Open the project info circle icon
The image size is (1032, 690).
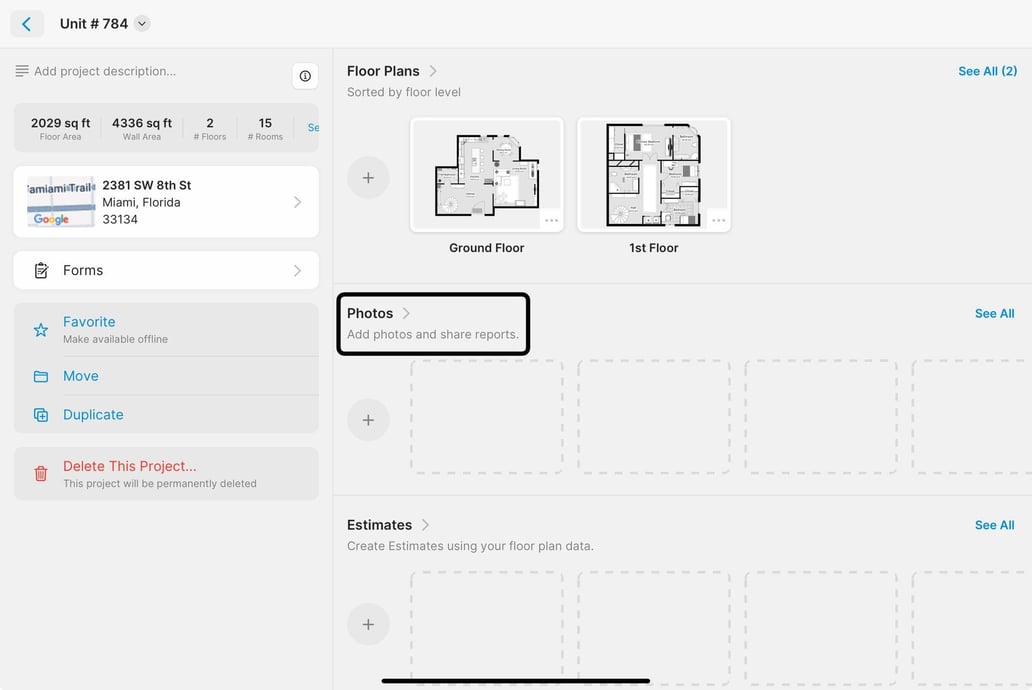(x=305, y=76)
